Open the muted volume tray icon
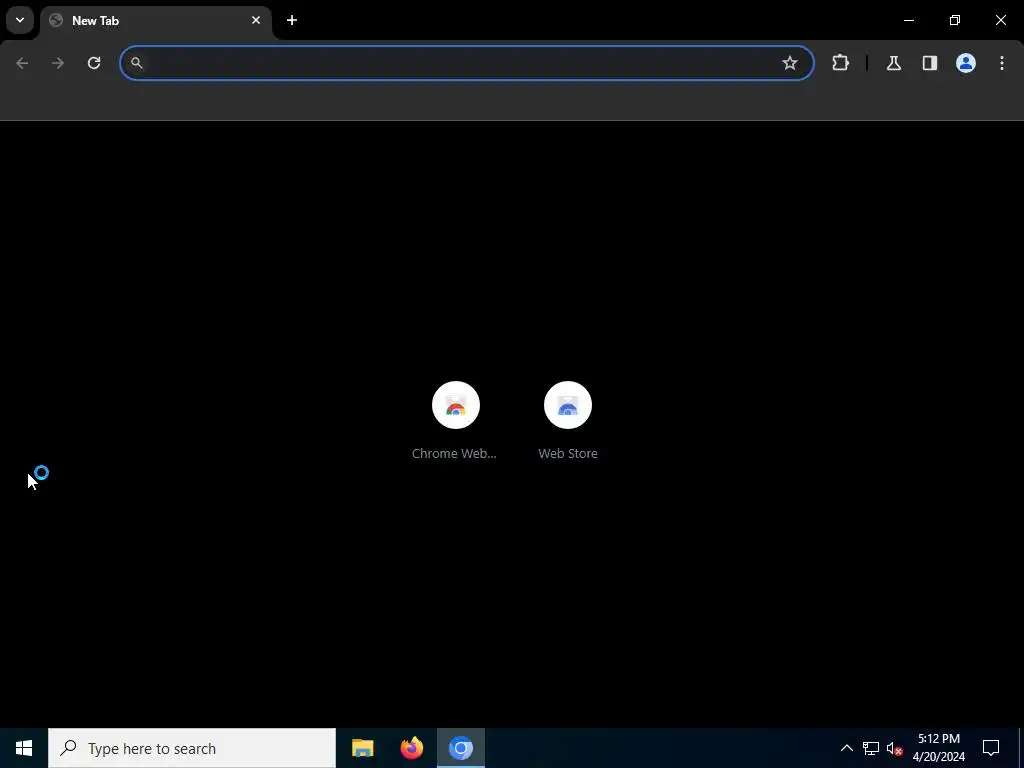 point(894,748)
